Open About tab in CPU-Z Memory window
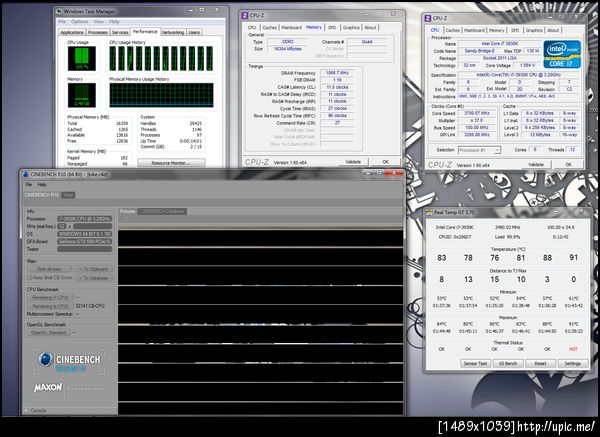 pos(370,28)
